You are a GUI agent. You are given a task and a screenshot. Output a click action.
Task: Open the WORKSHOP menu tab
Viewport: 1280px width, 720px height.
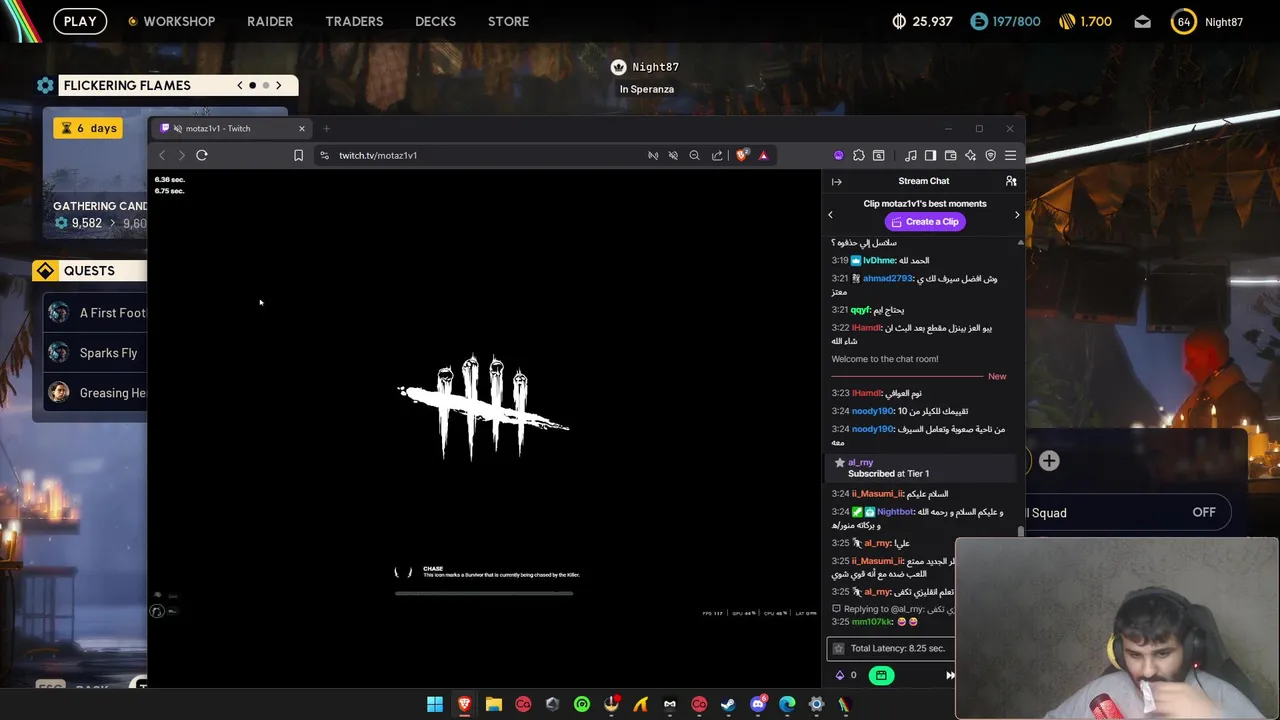pyautogui.click(x=171, y=21)
